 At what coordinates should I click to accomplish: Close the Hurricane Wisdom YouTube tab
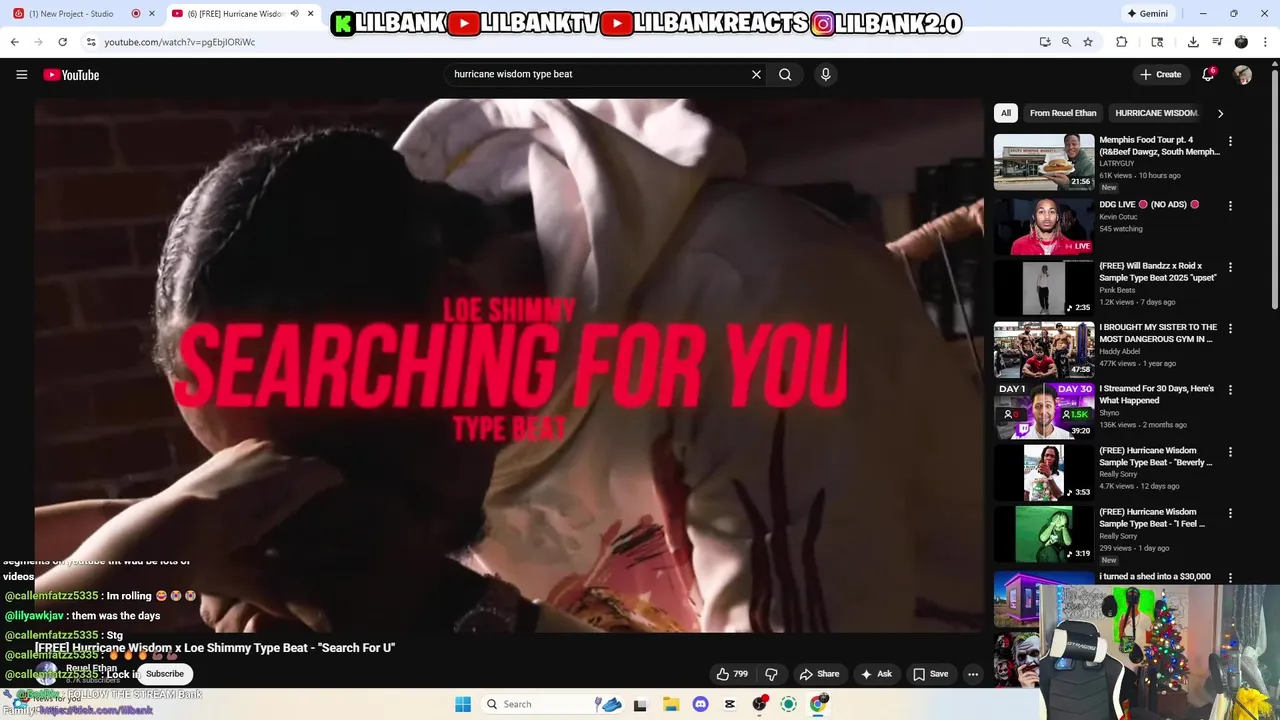[x=311, y=14]
